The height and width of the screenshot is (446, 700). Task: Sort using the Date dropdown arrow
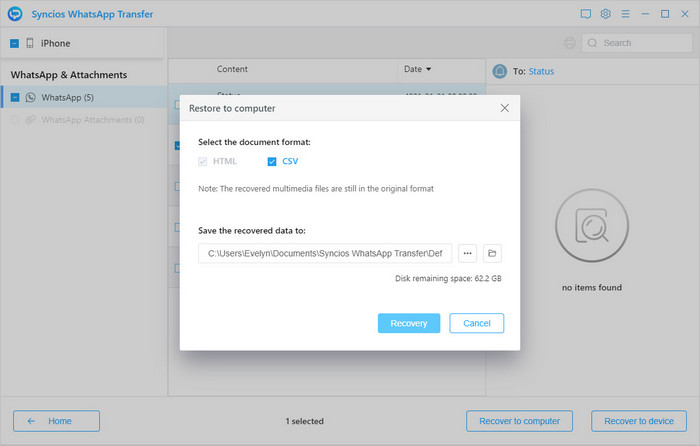point(429,69)
